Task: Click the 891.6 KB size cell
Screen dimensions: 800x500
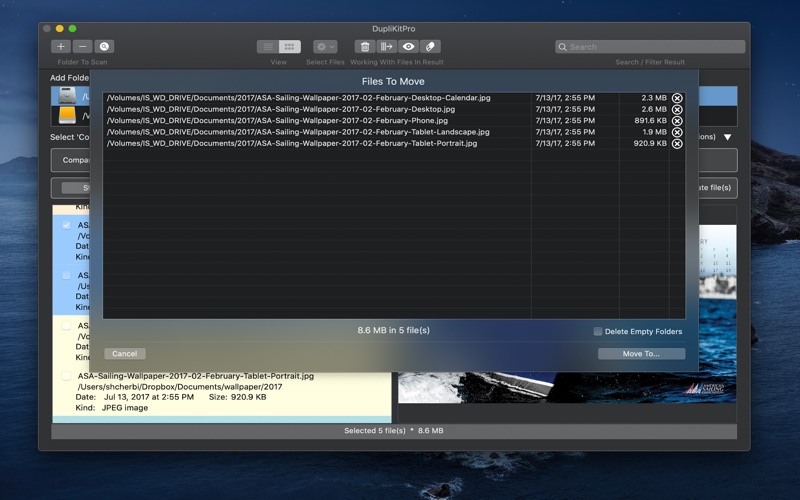Action: coord(650,120)
